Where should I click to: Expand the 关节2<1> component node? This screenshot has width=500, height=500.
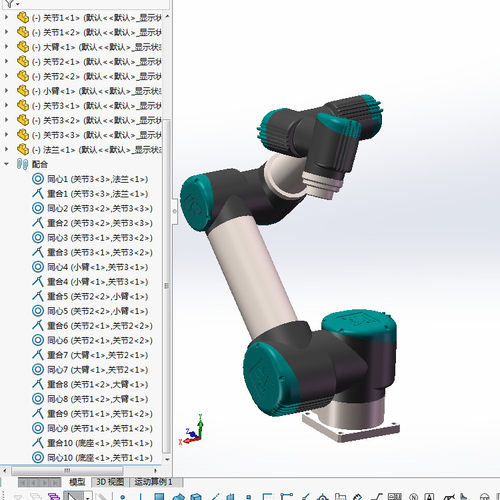point(6,61)
